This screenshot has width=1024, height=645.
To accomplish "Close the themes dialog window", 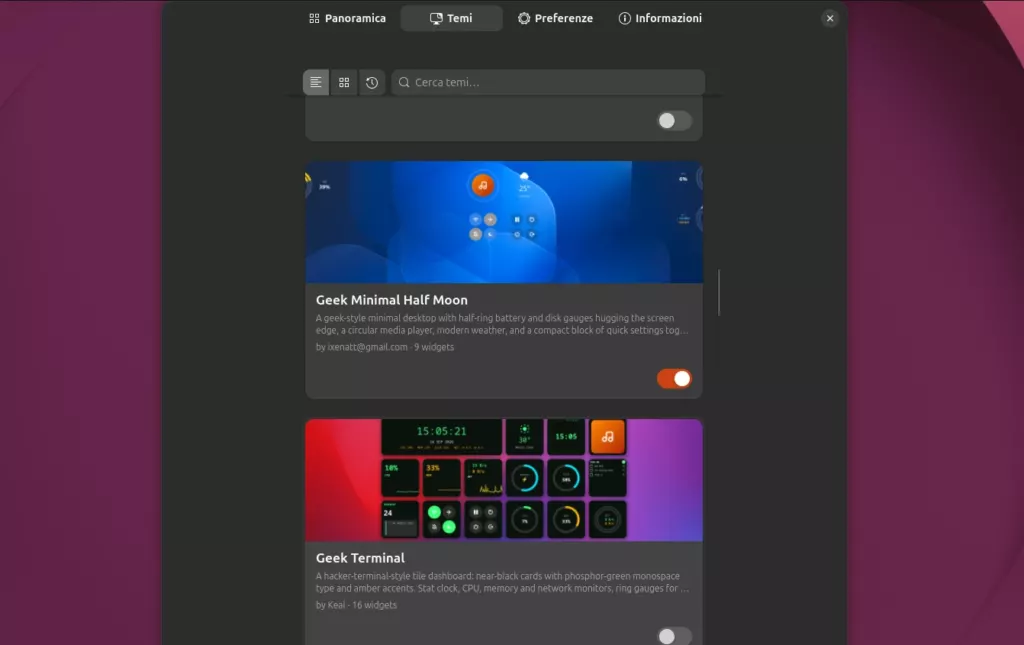I will tap(830, 18).
